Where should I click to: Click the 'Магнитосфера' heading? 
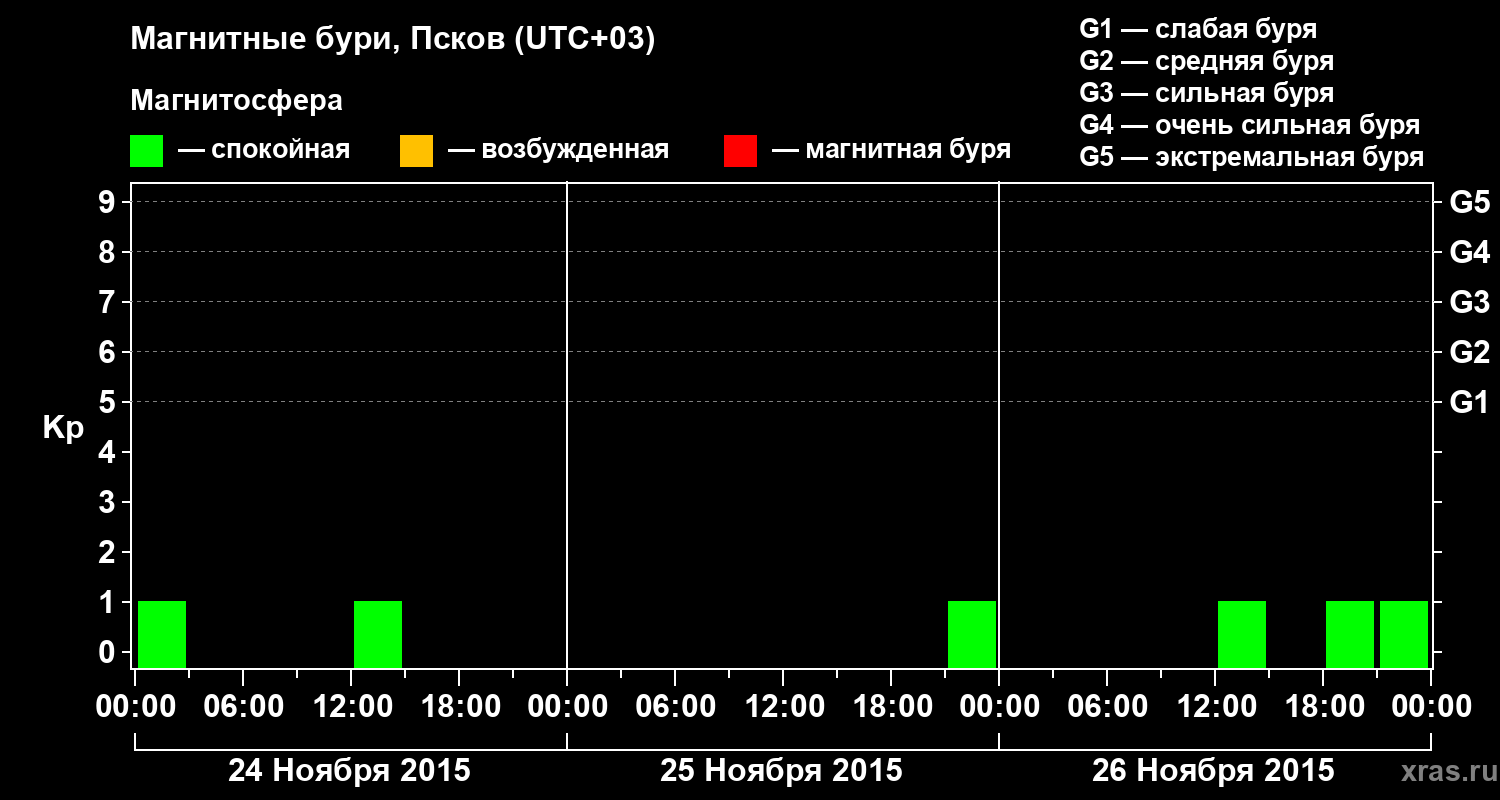pyautogui.click(x=236, y=101)
